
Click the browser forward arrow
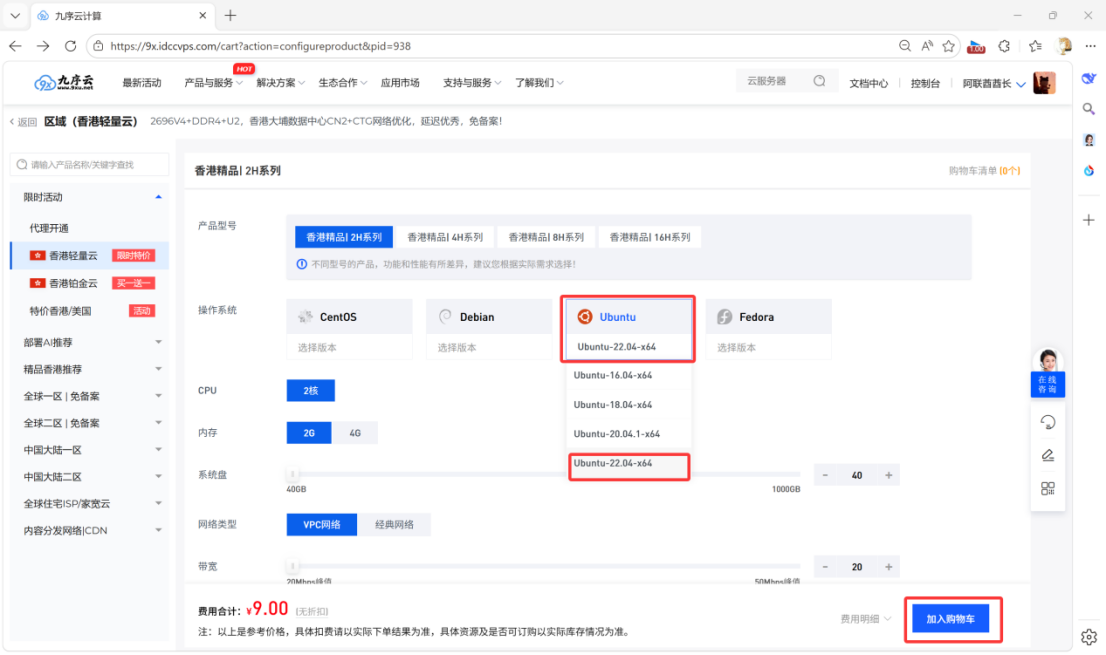43,46
